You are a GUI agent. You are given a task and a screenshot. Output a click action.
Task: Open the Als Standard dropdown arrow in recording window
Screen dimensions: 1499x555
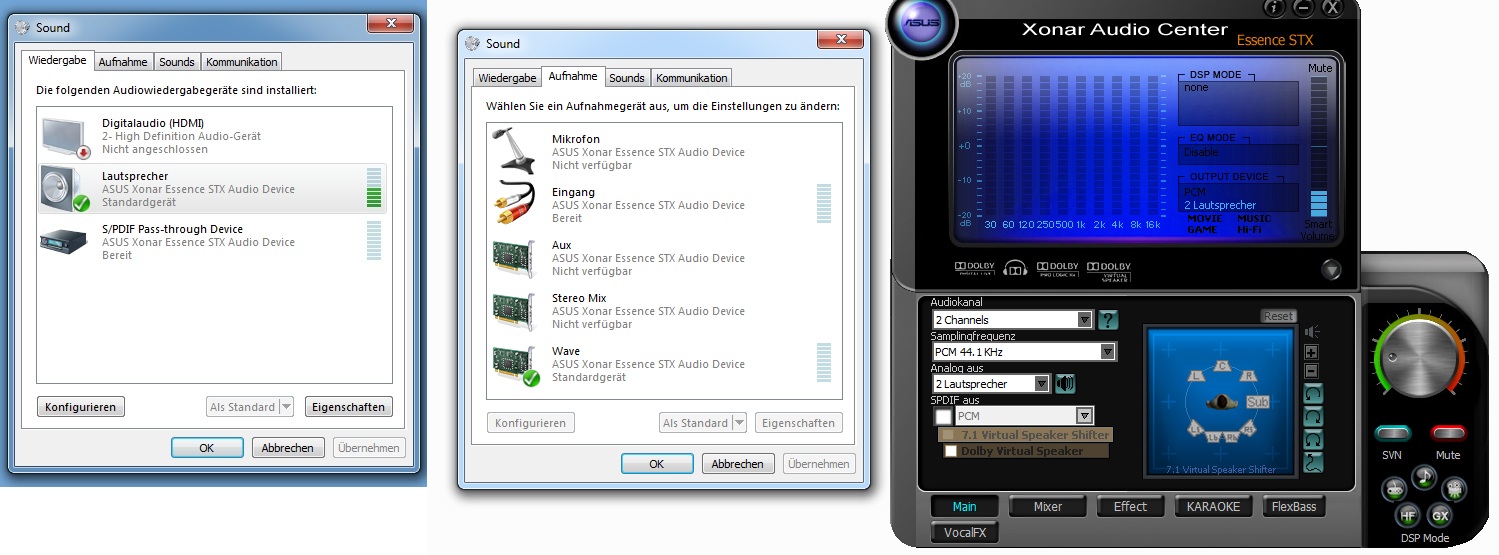click(740, 423)
